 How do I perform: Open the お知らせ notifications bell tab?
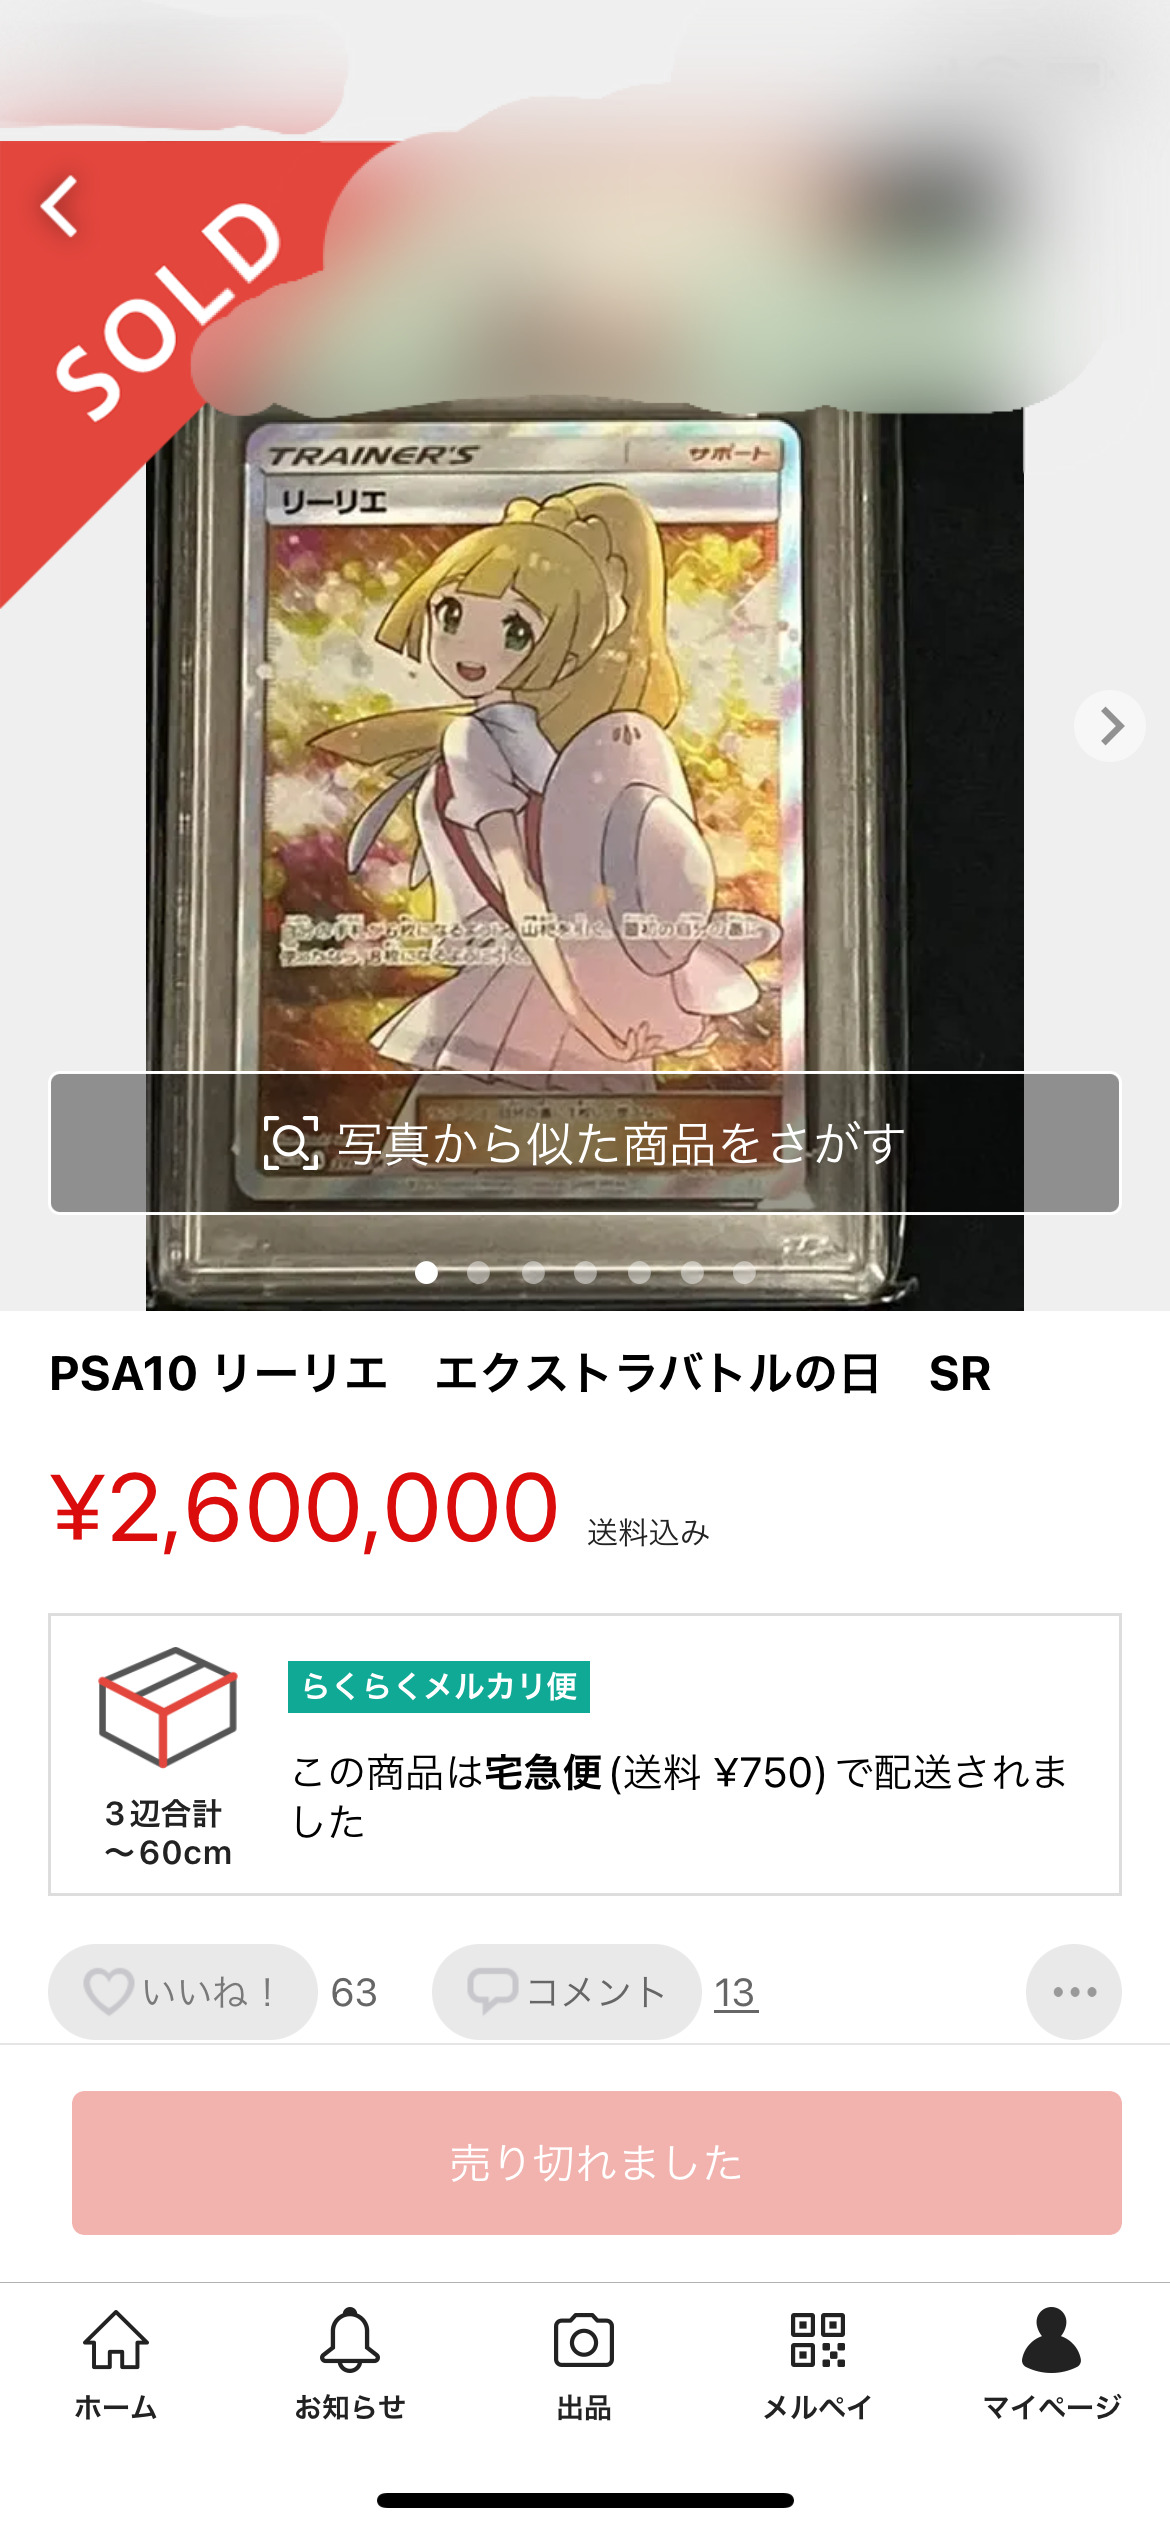(350, 2364)
